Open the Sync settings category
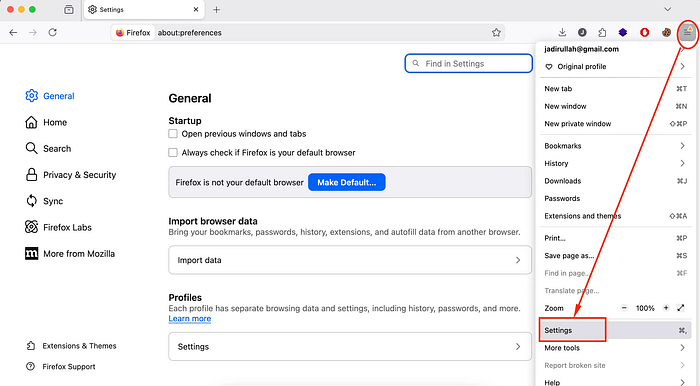700x386 pixels. [x=44, y=201]
